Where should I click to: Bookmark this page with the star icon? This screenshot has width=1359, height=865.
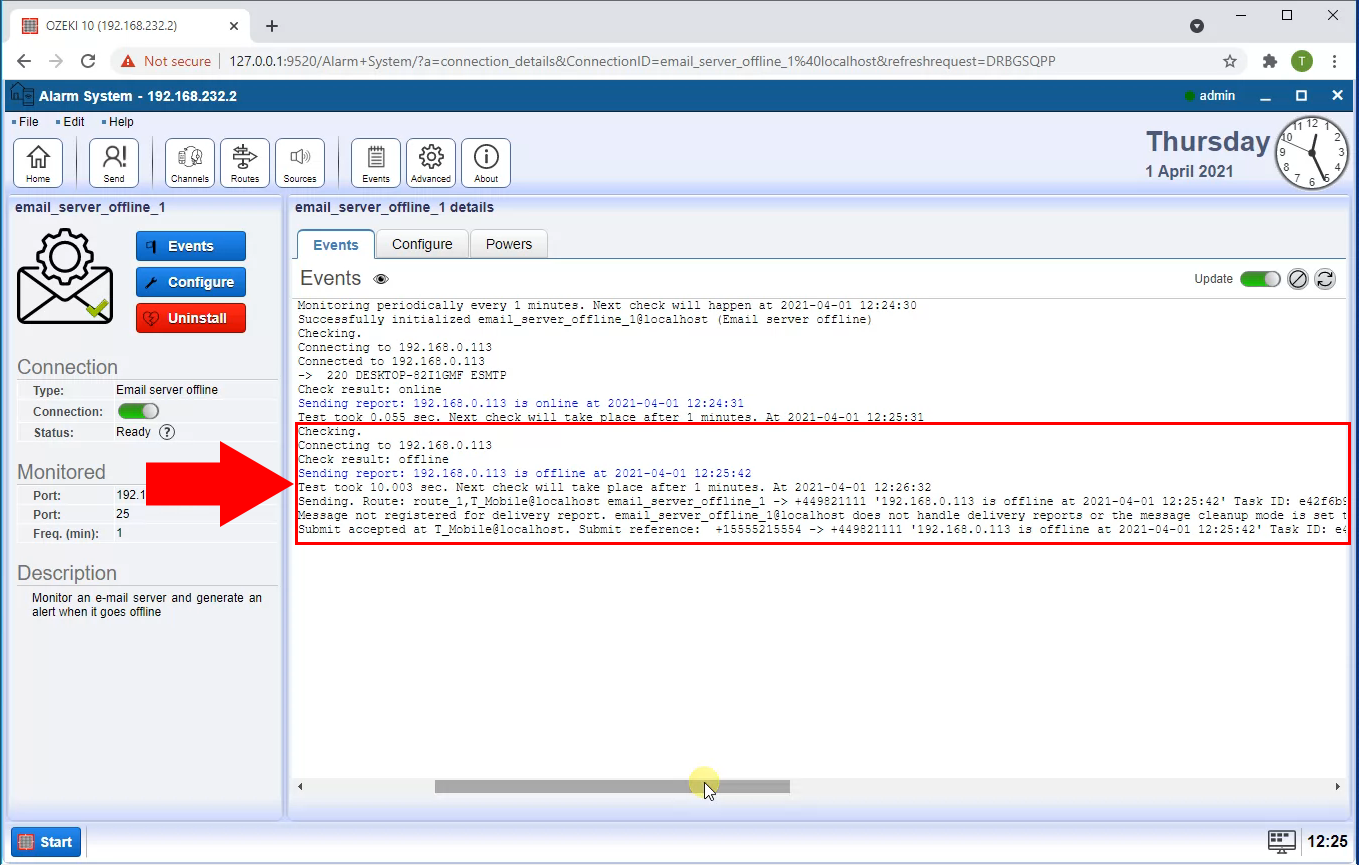[1230, 61]
